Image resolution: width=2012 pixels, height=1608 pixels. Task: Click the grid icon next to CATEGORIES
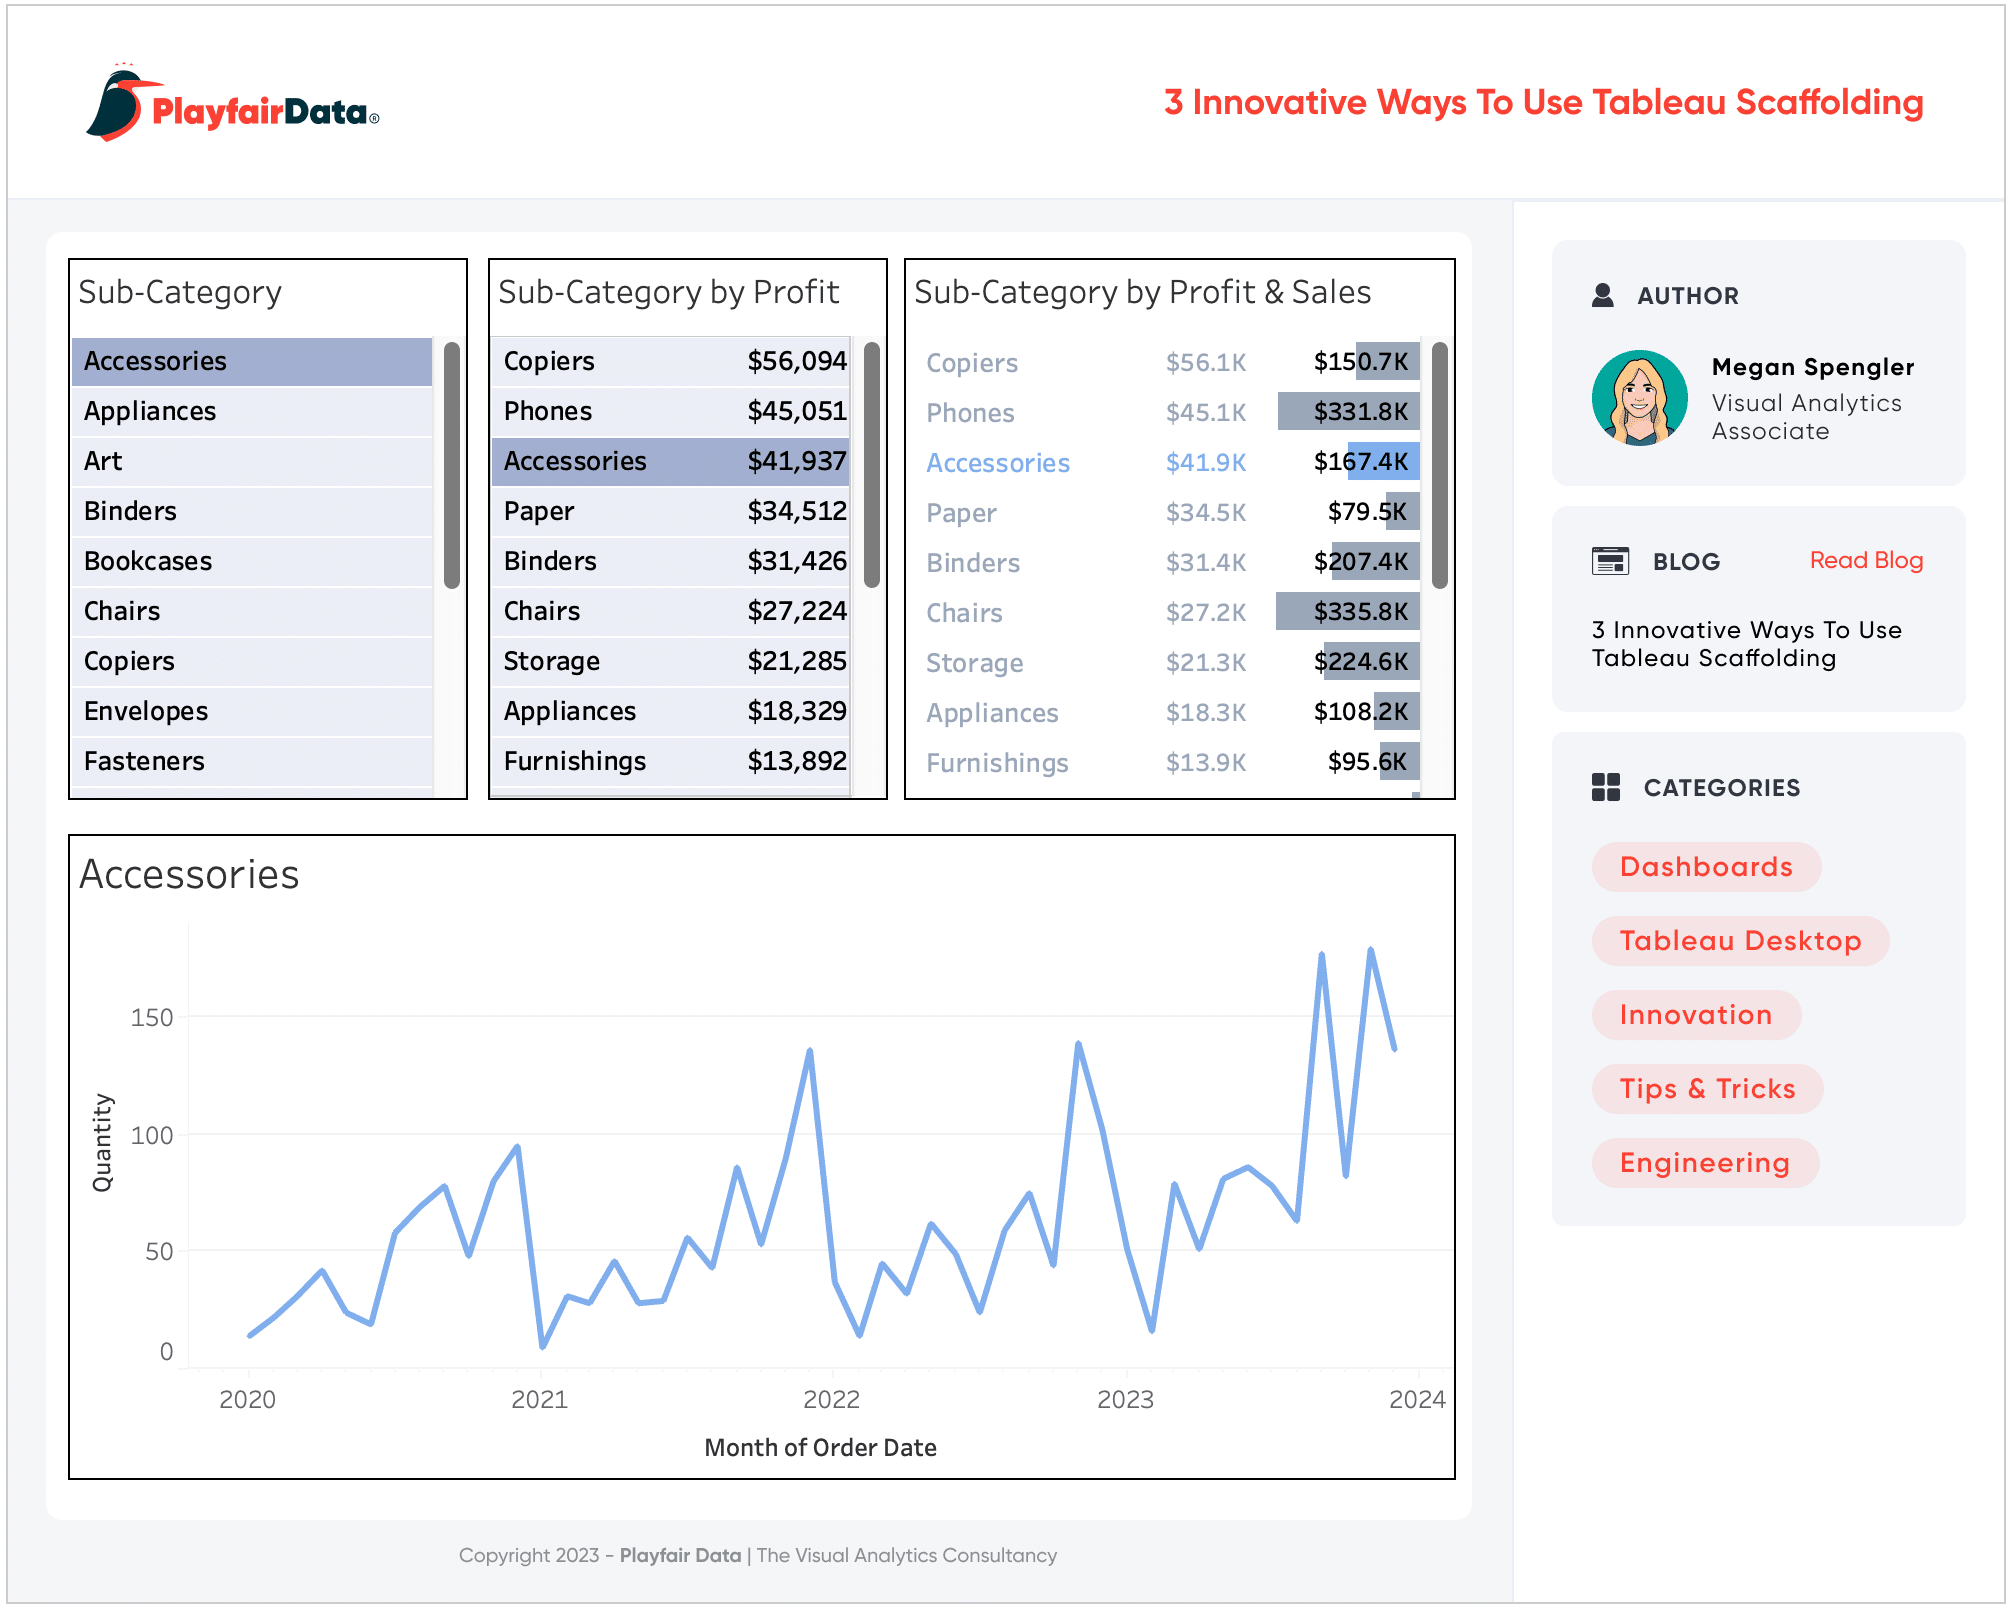pos(1606,787)
